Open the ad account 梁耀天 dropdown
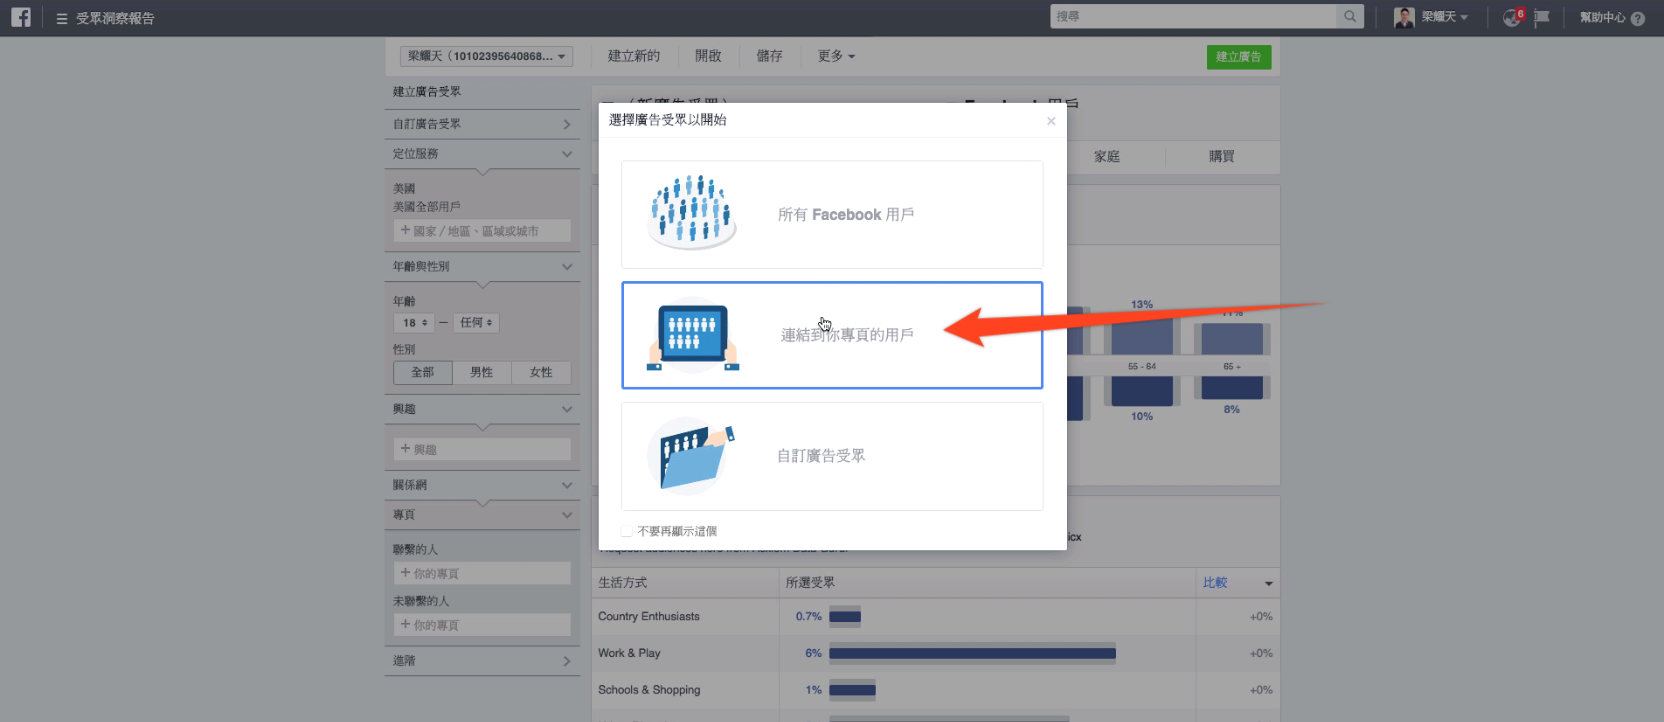 (486, 56)
